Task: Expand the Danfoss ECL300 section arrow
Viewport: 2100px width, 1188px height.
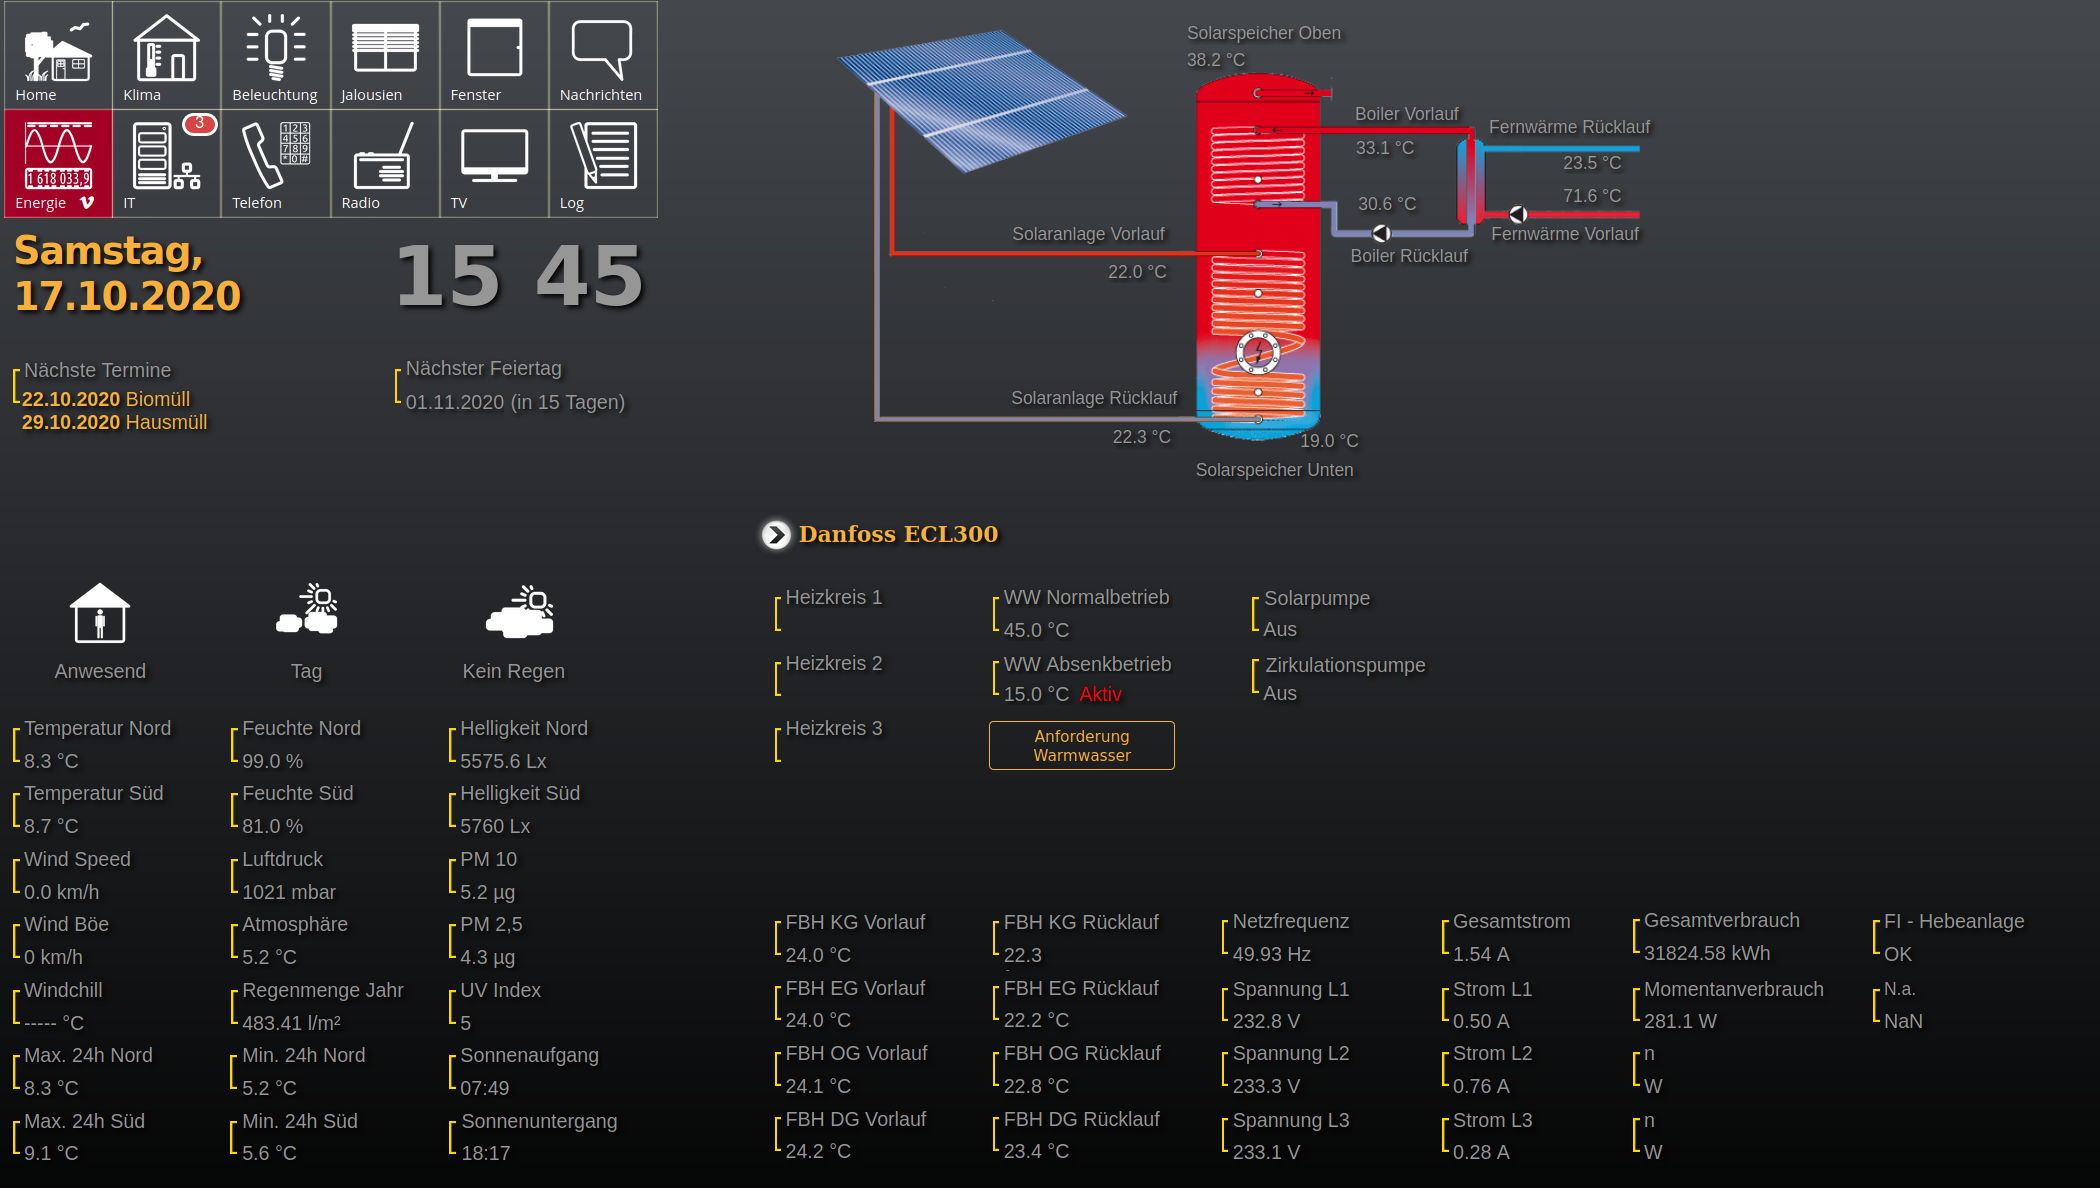Action: coord(776,535)
